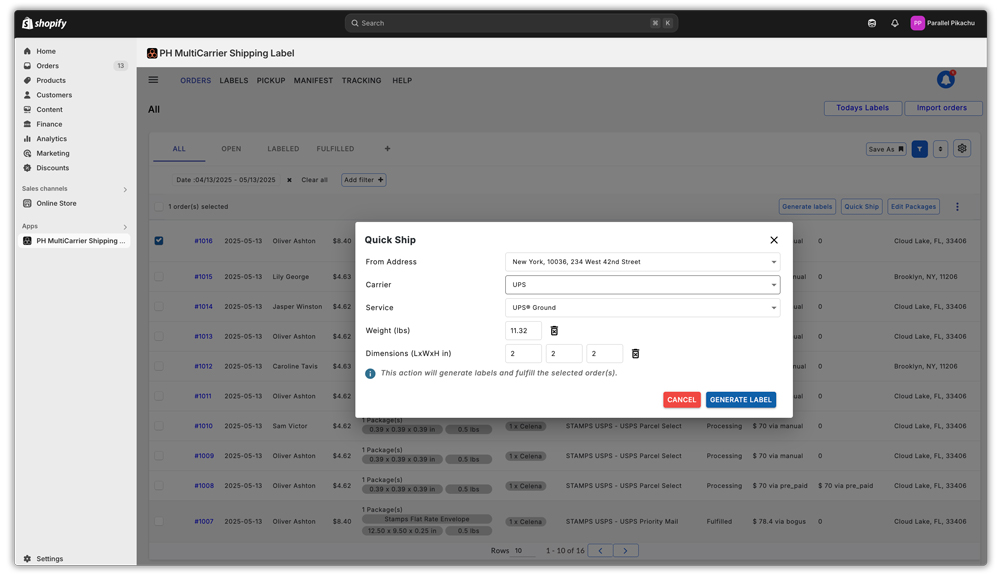The width and height of the screenshot is (1000, 578).
Task: Focus the Shopify search bar
Action: click(511, 23)
